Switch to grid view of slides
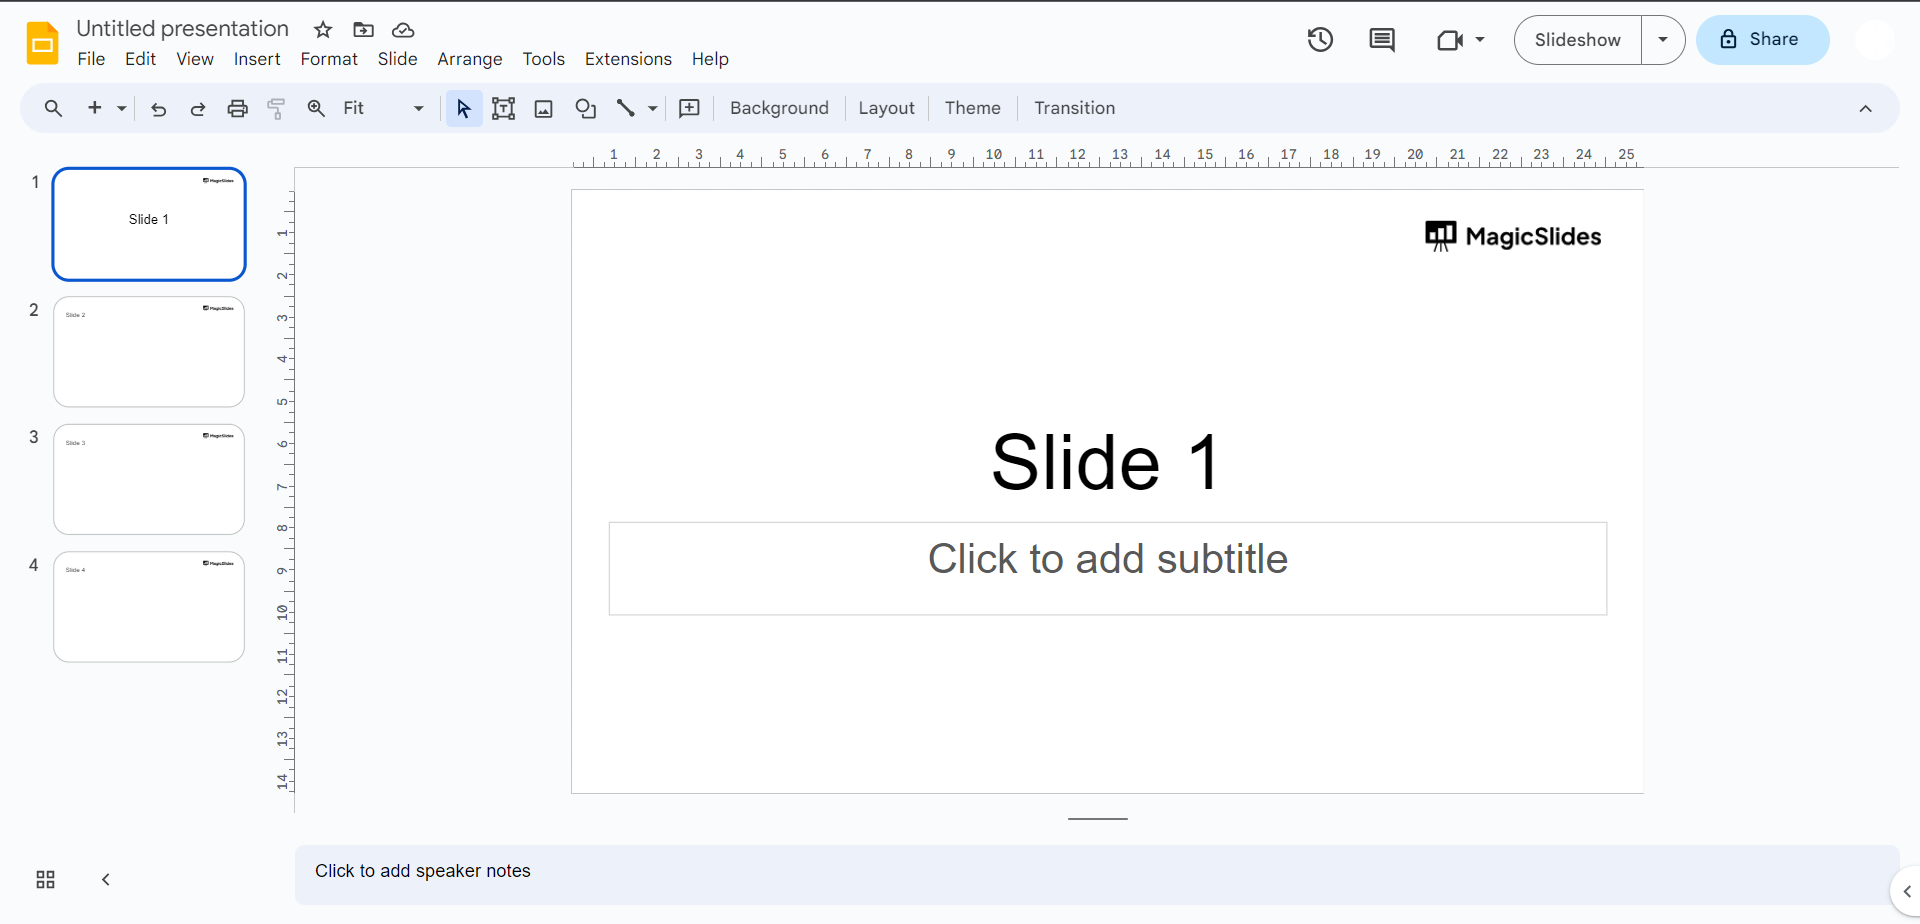The width and height of the screenshot is (1920, 924). pyautogui.click(x=45, y=880)
